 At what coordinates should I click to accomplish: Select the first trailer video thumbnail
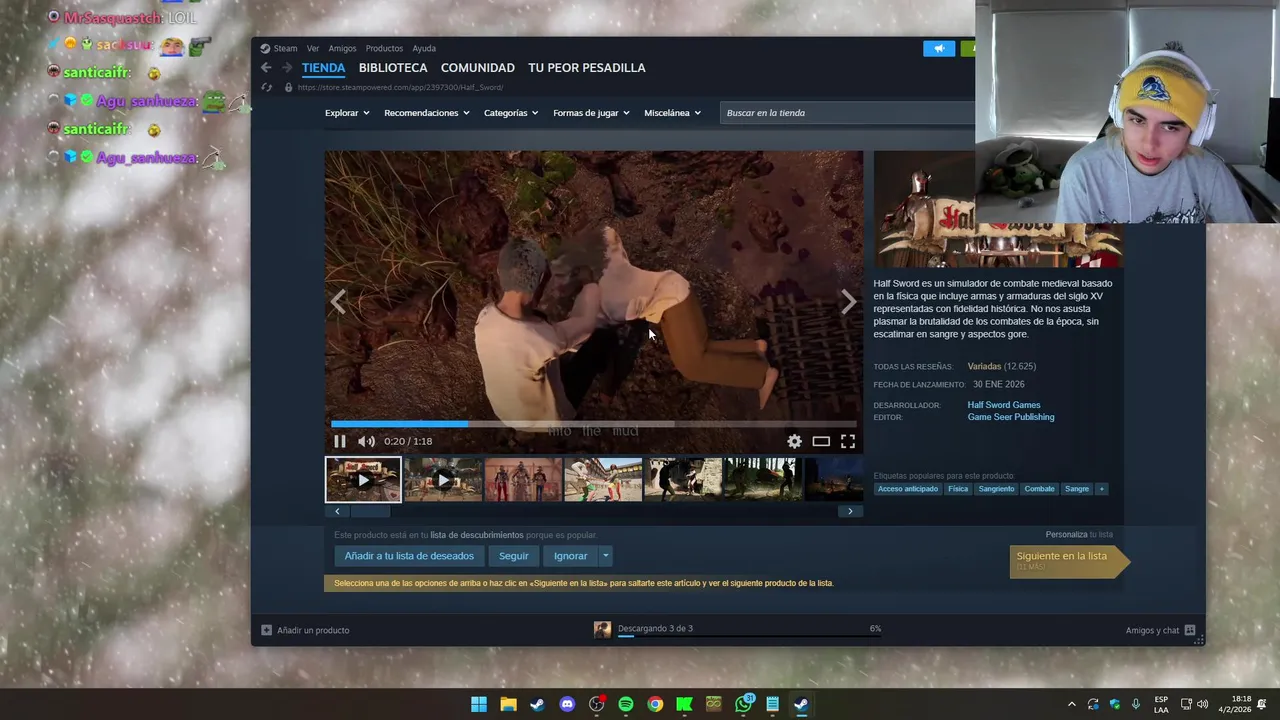(x=363, y=480)
